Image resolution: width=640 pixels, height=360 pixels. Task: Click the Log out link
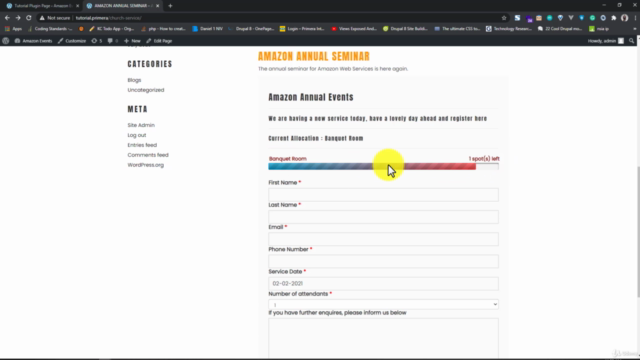point(137,135)
